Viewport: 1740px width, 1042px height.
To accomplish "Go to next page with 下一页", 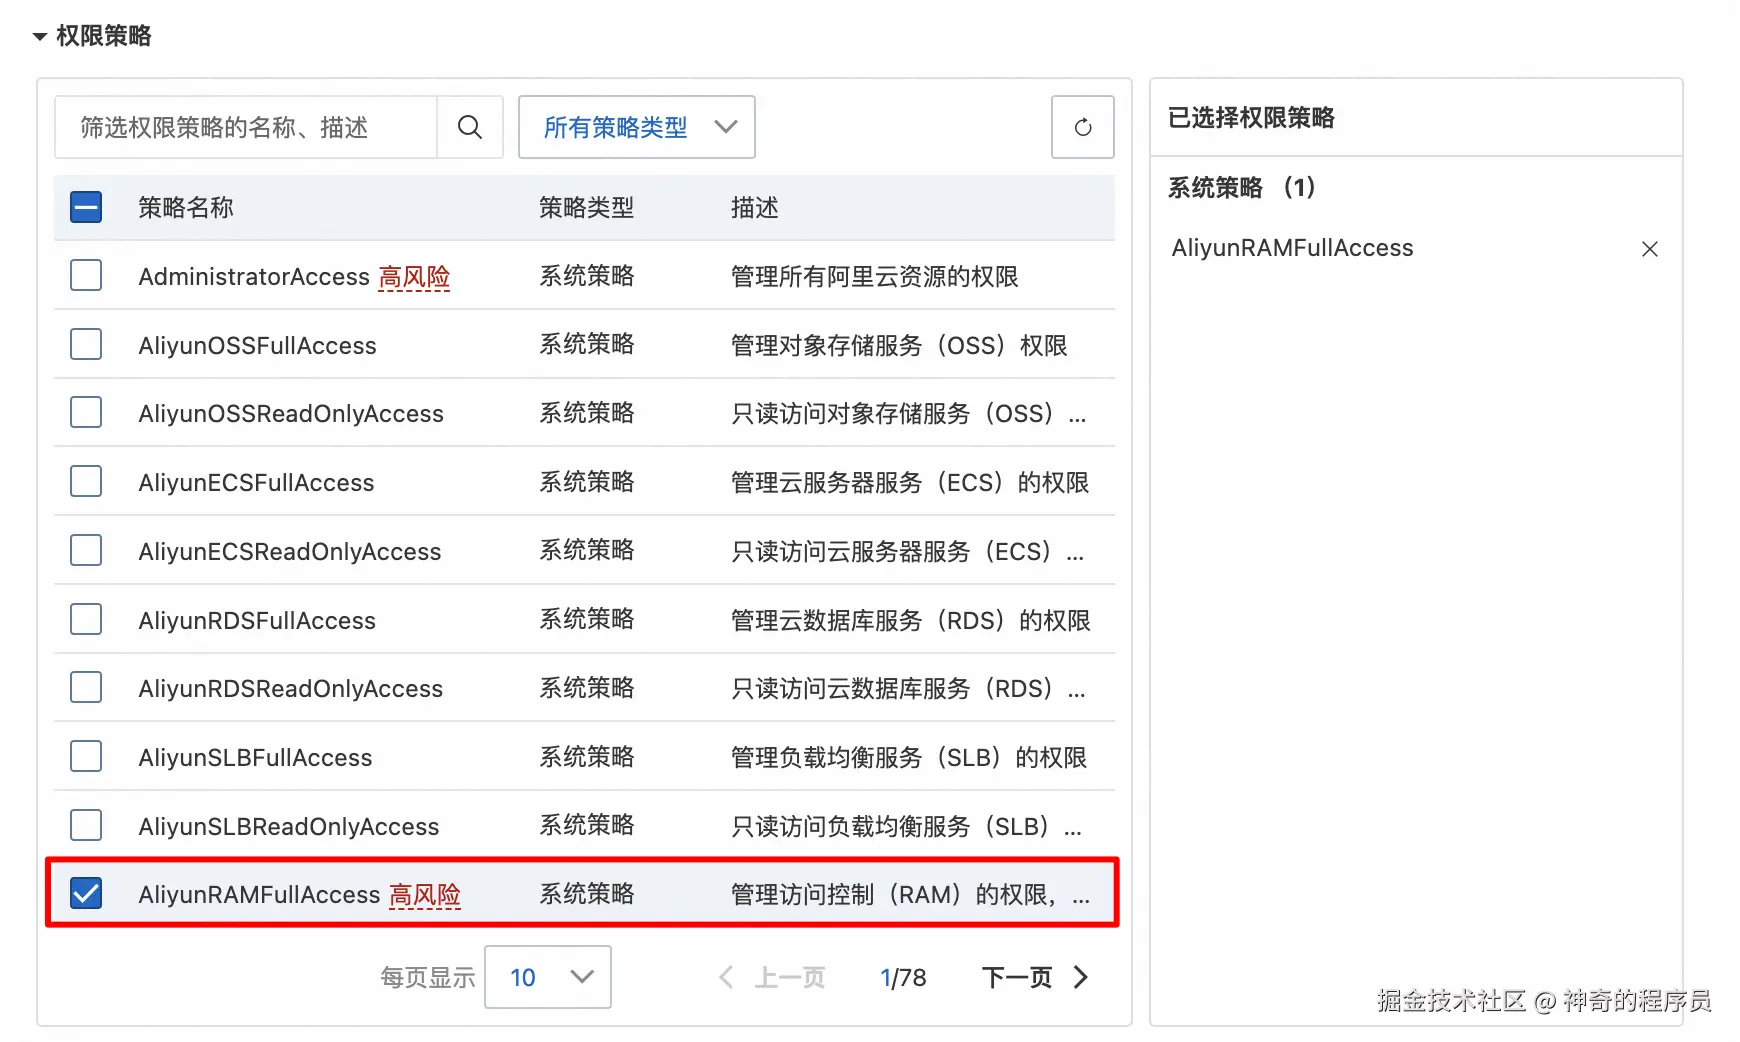I will pyautogui.click(x=1035, y=977).
